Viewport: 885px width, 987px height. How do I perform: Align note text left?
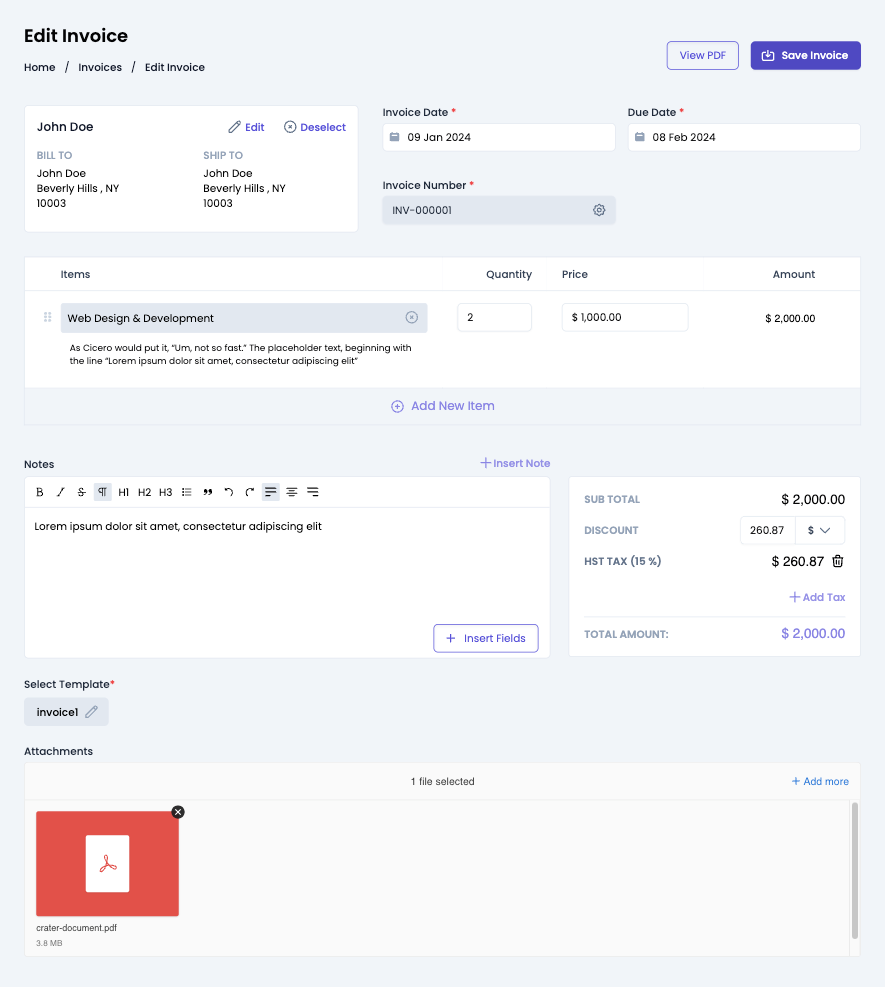coord(271,492)
